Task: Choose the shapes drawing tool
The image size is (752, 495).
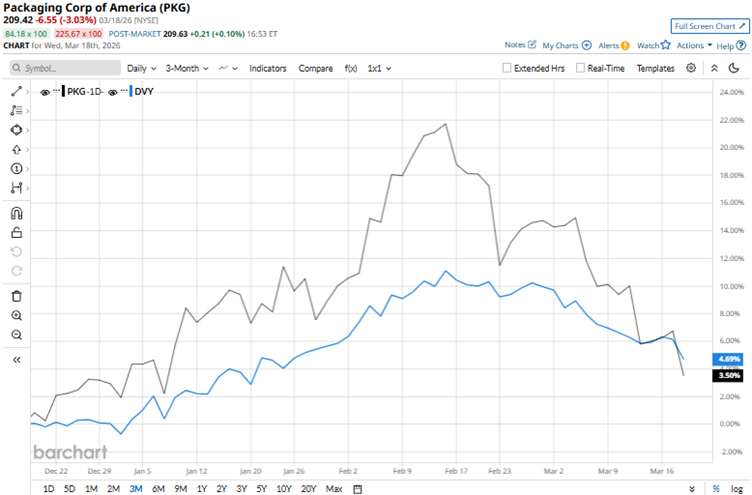Action: 16,130
